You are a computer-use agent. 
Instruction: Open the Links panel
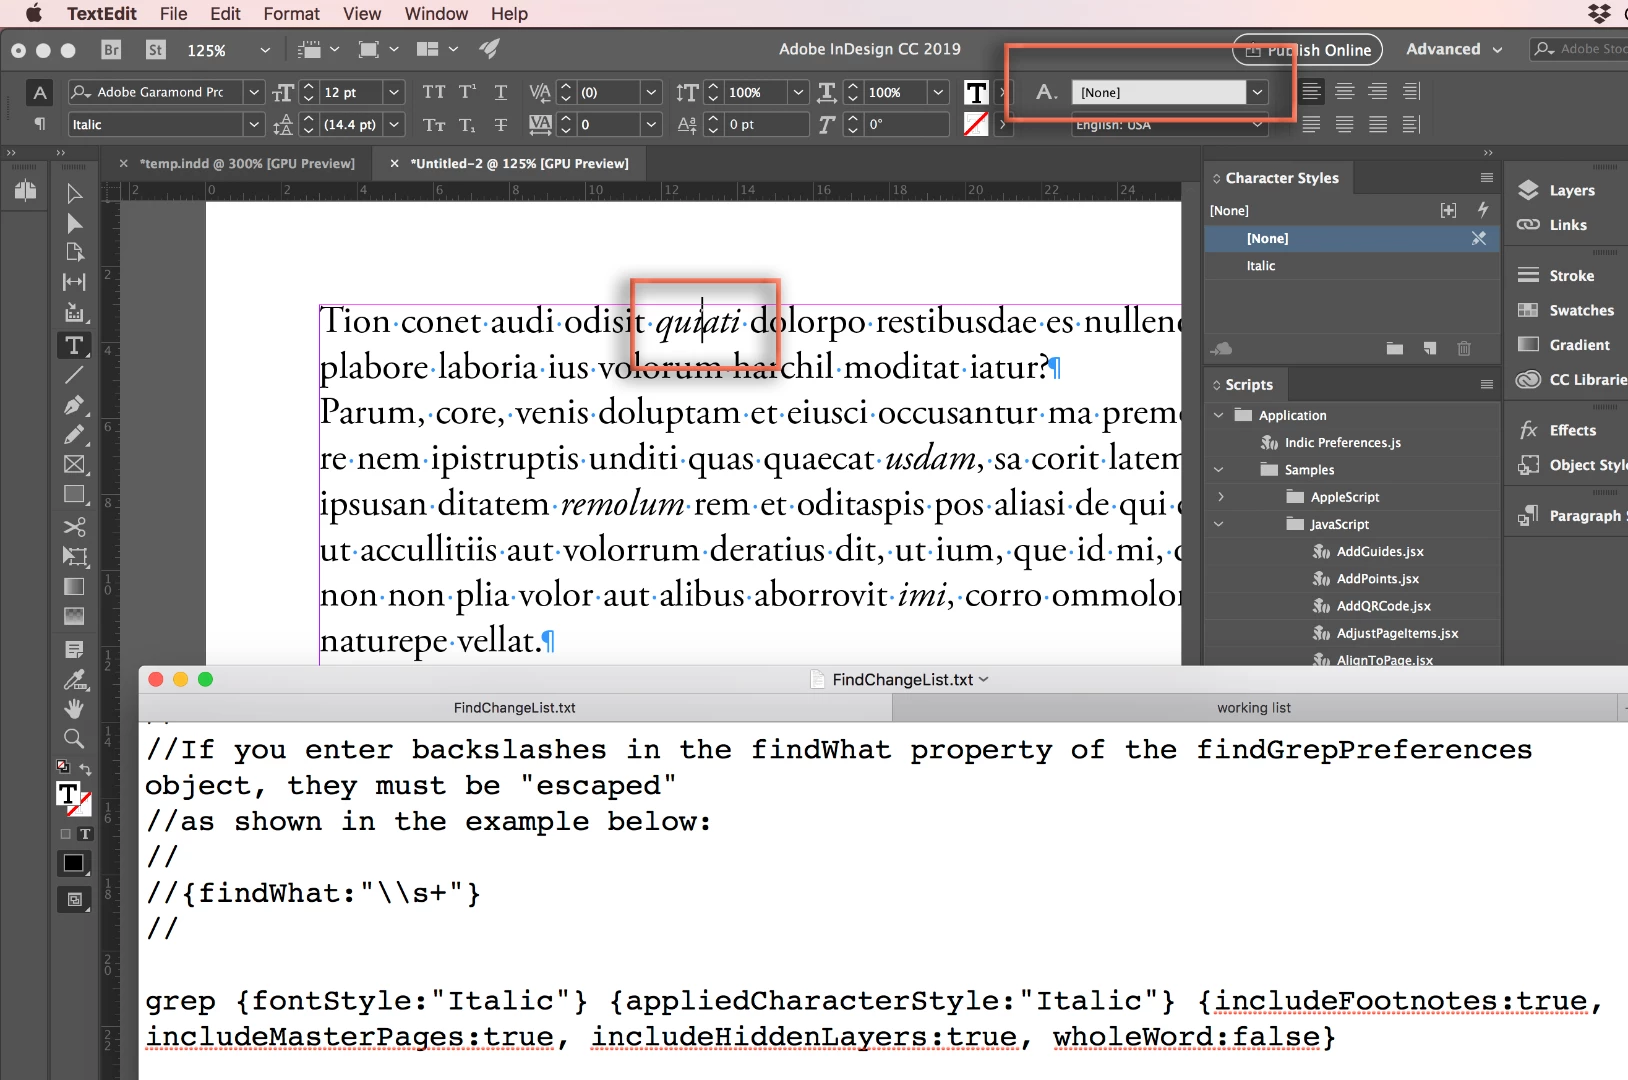pos(1553,225)
